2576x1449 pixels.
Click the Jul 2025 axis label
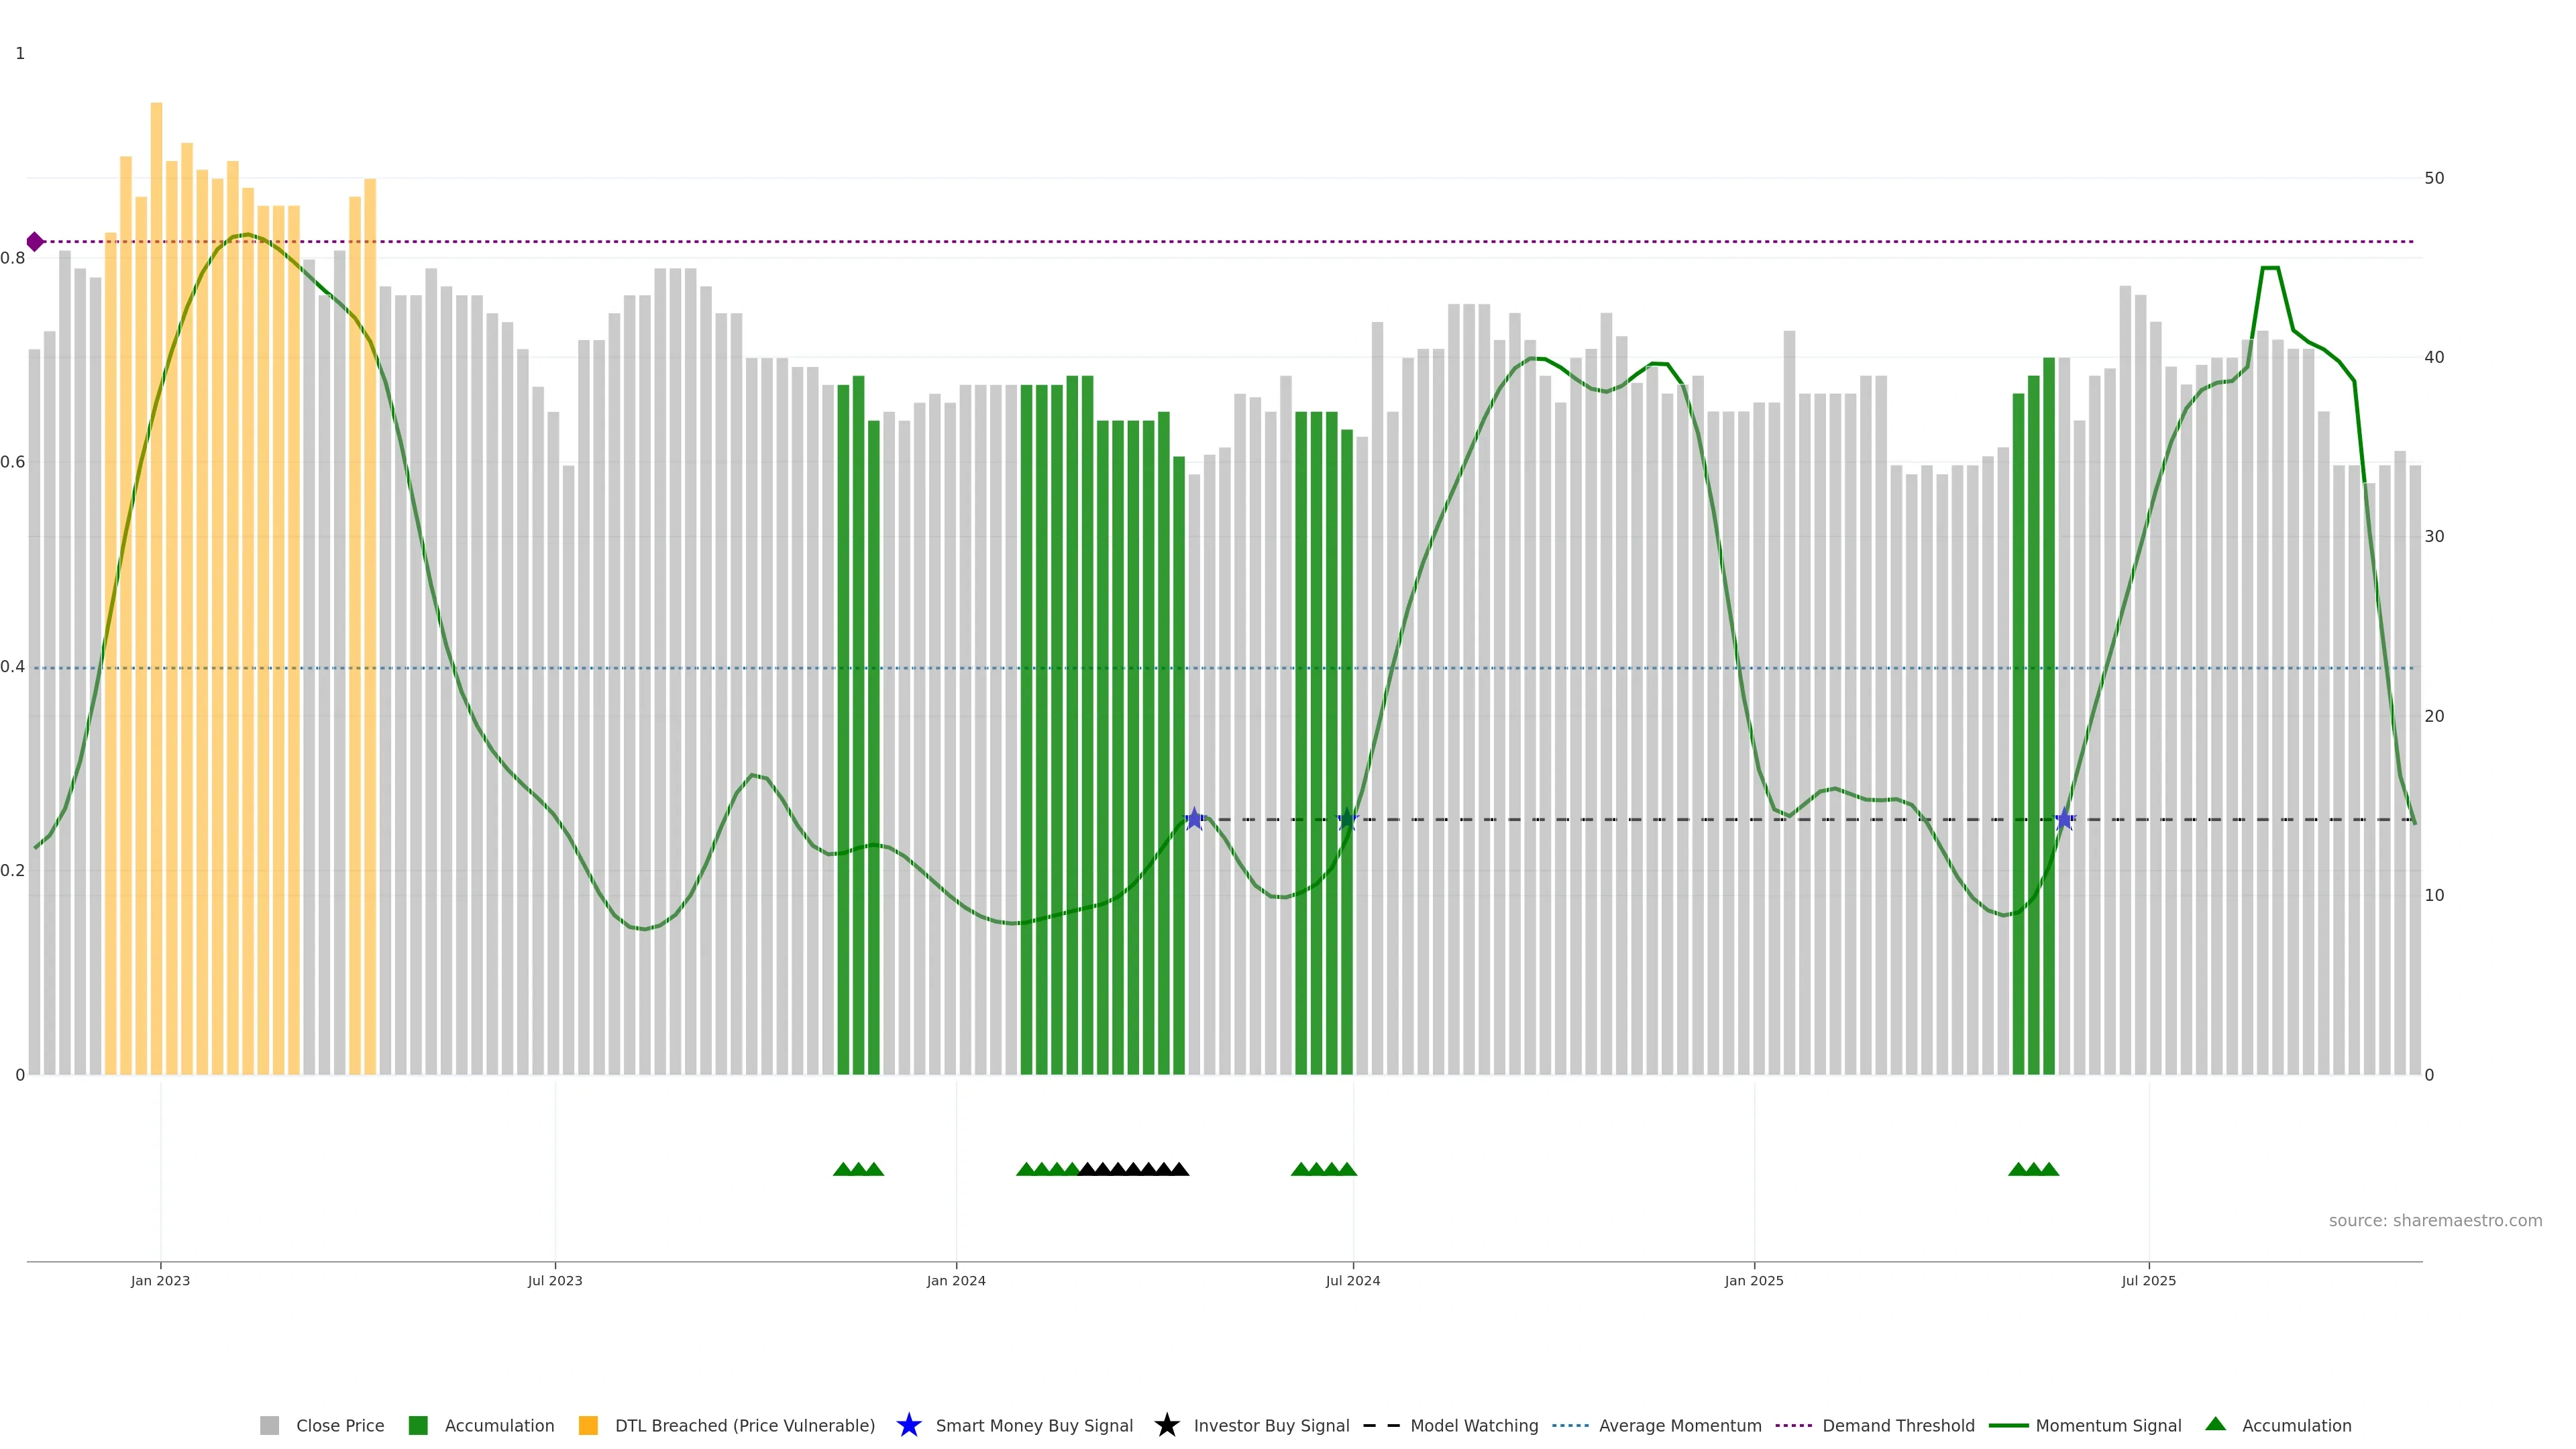[2148, 1281]
